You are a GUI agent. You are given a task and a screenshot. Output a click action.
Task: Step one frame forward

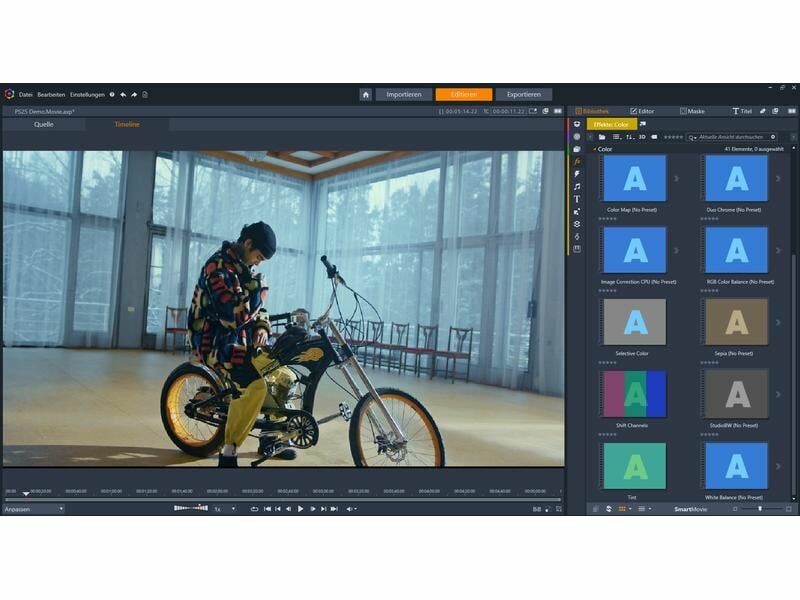point(312,509)
